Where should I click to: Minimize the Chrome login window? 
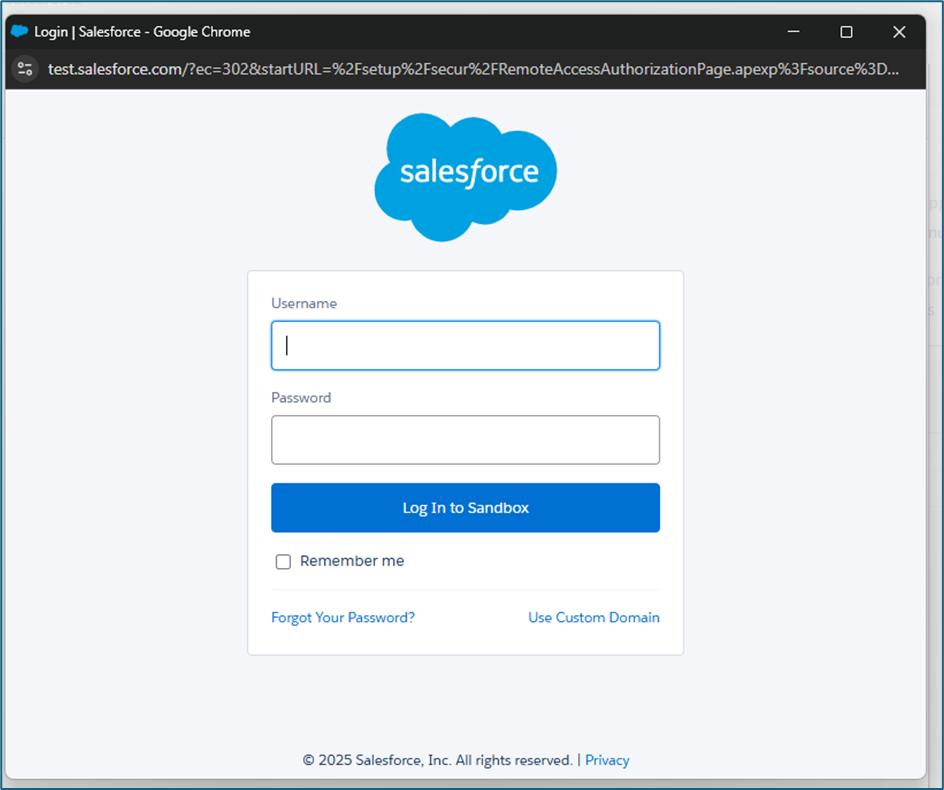point(793,32)
